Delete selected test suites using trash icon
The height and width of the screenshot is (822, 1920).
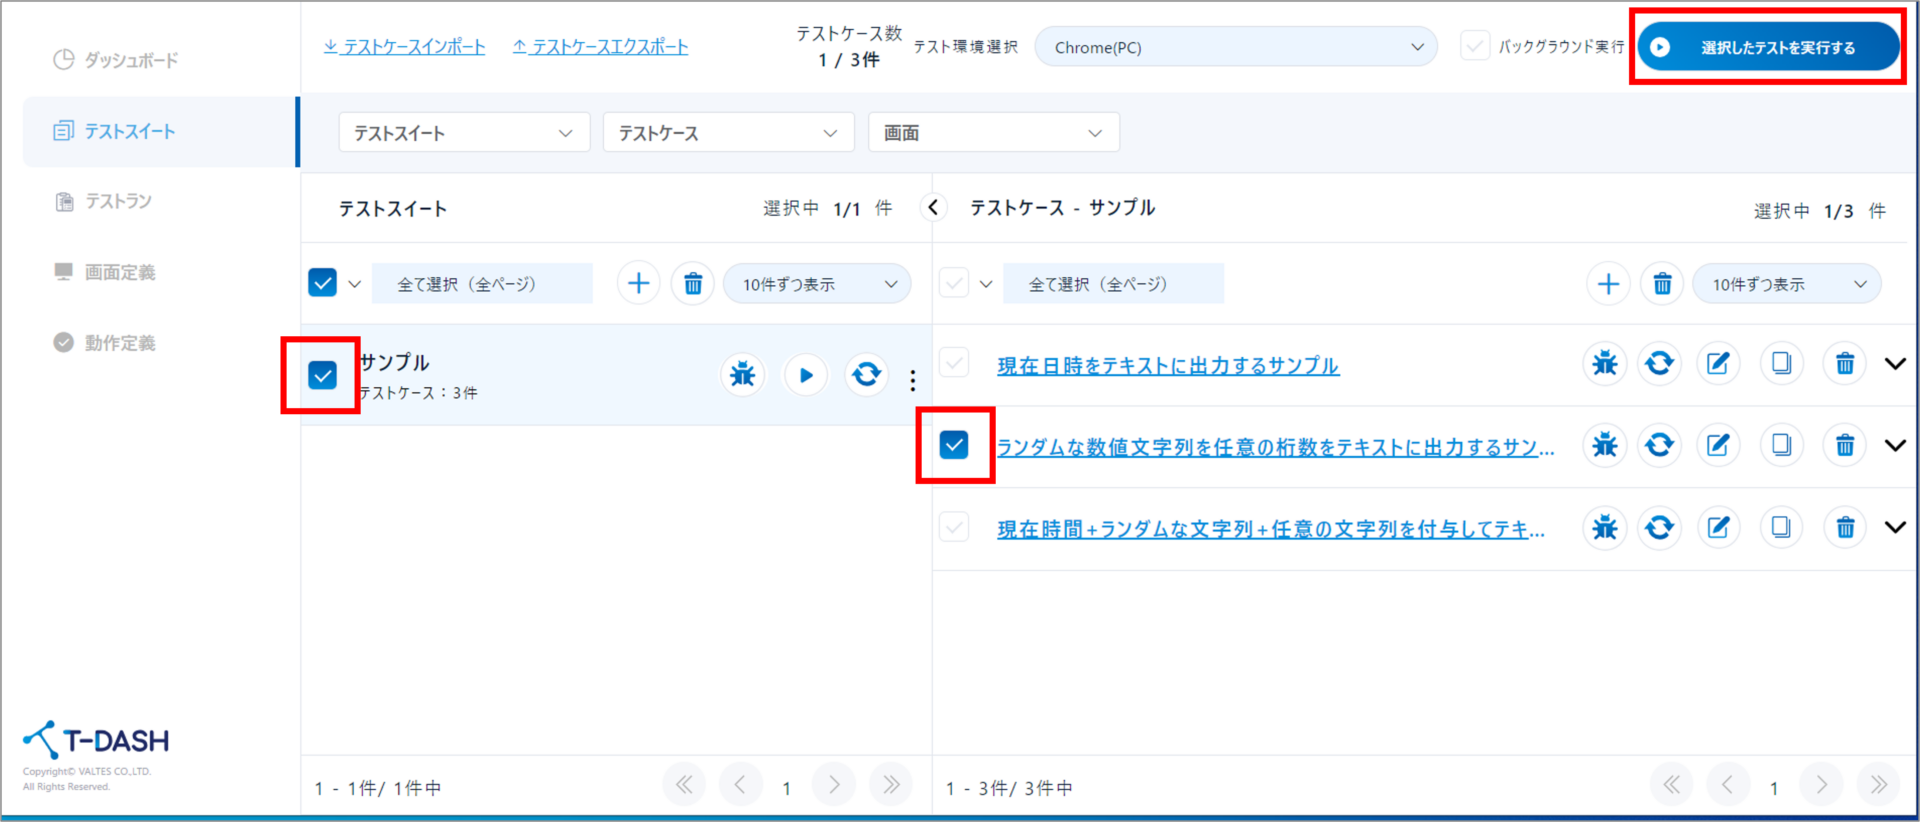692,284
